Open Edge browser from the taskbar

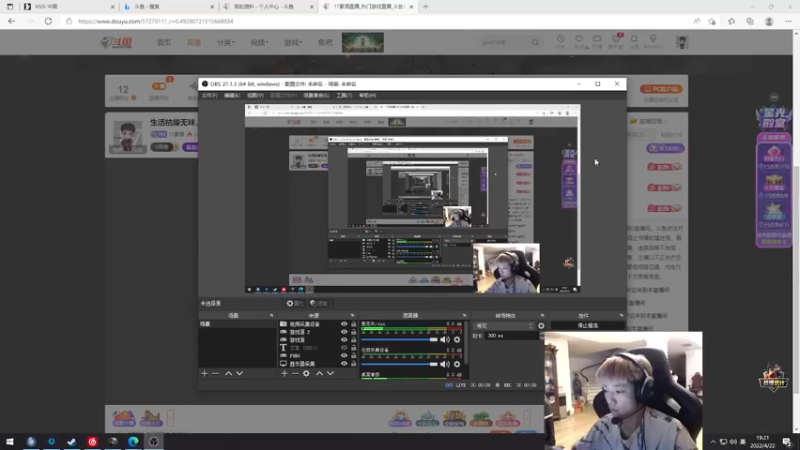[133, 441]
